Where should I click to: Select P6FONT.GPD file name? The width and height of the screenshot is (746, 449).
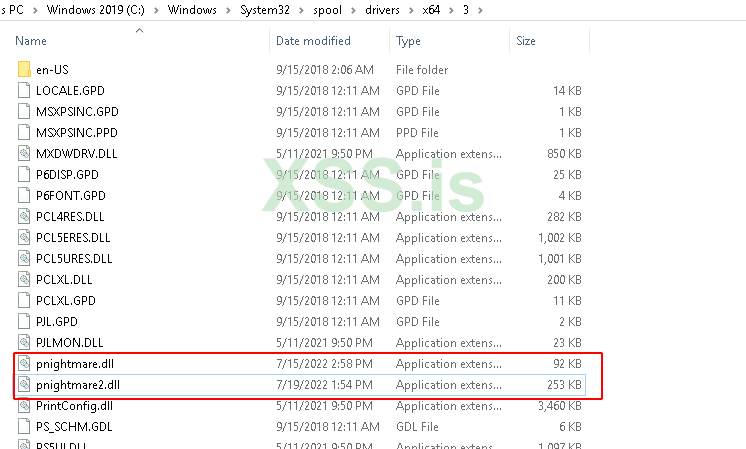coord(71,195)
